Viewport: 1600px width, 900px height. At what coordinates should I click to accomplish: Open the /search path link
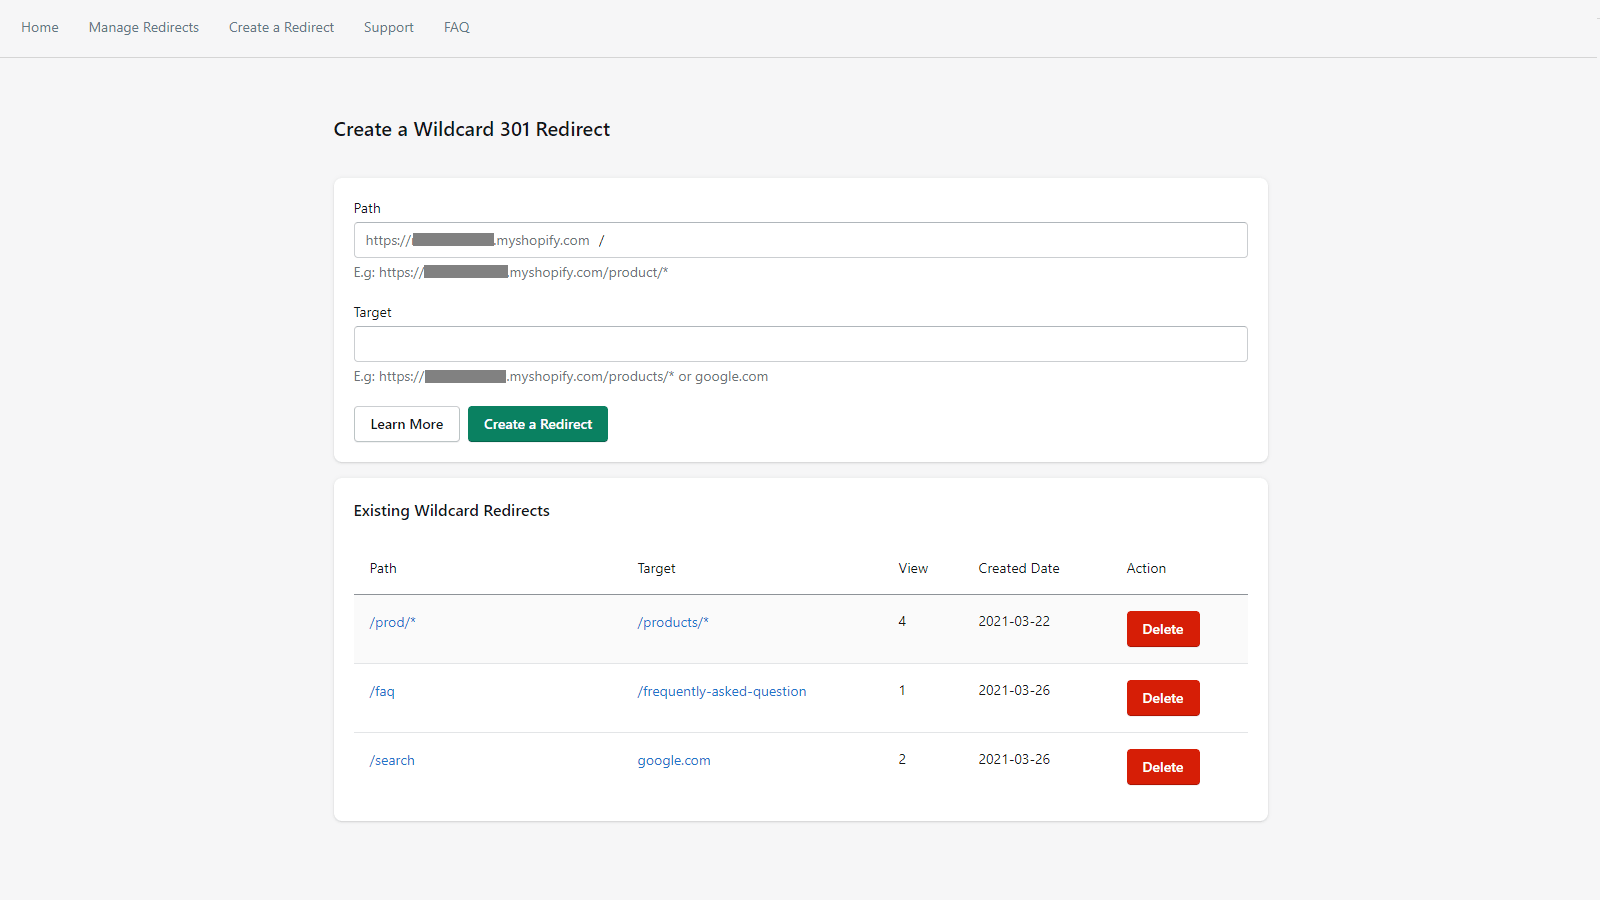click(x=392, y=760)
